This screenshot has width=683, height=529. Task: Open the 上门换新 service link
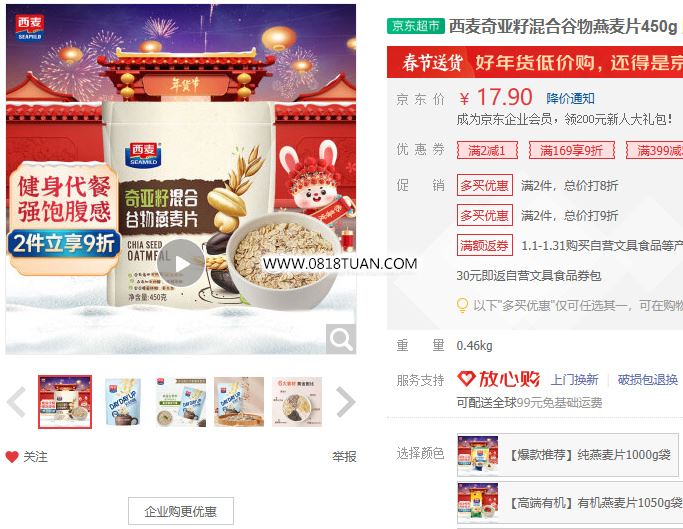tap(575, 380)
